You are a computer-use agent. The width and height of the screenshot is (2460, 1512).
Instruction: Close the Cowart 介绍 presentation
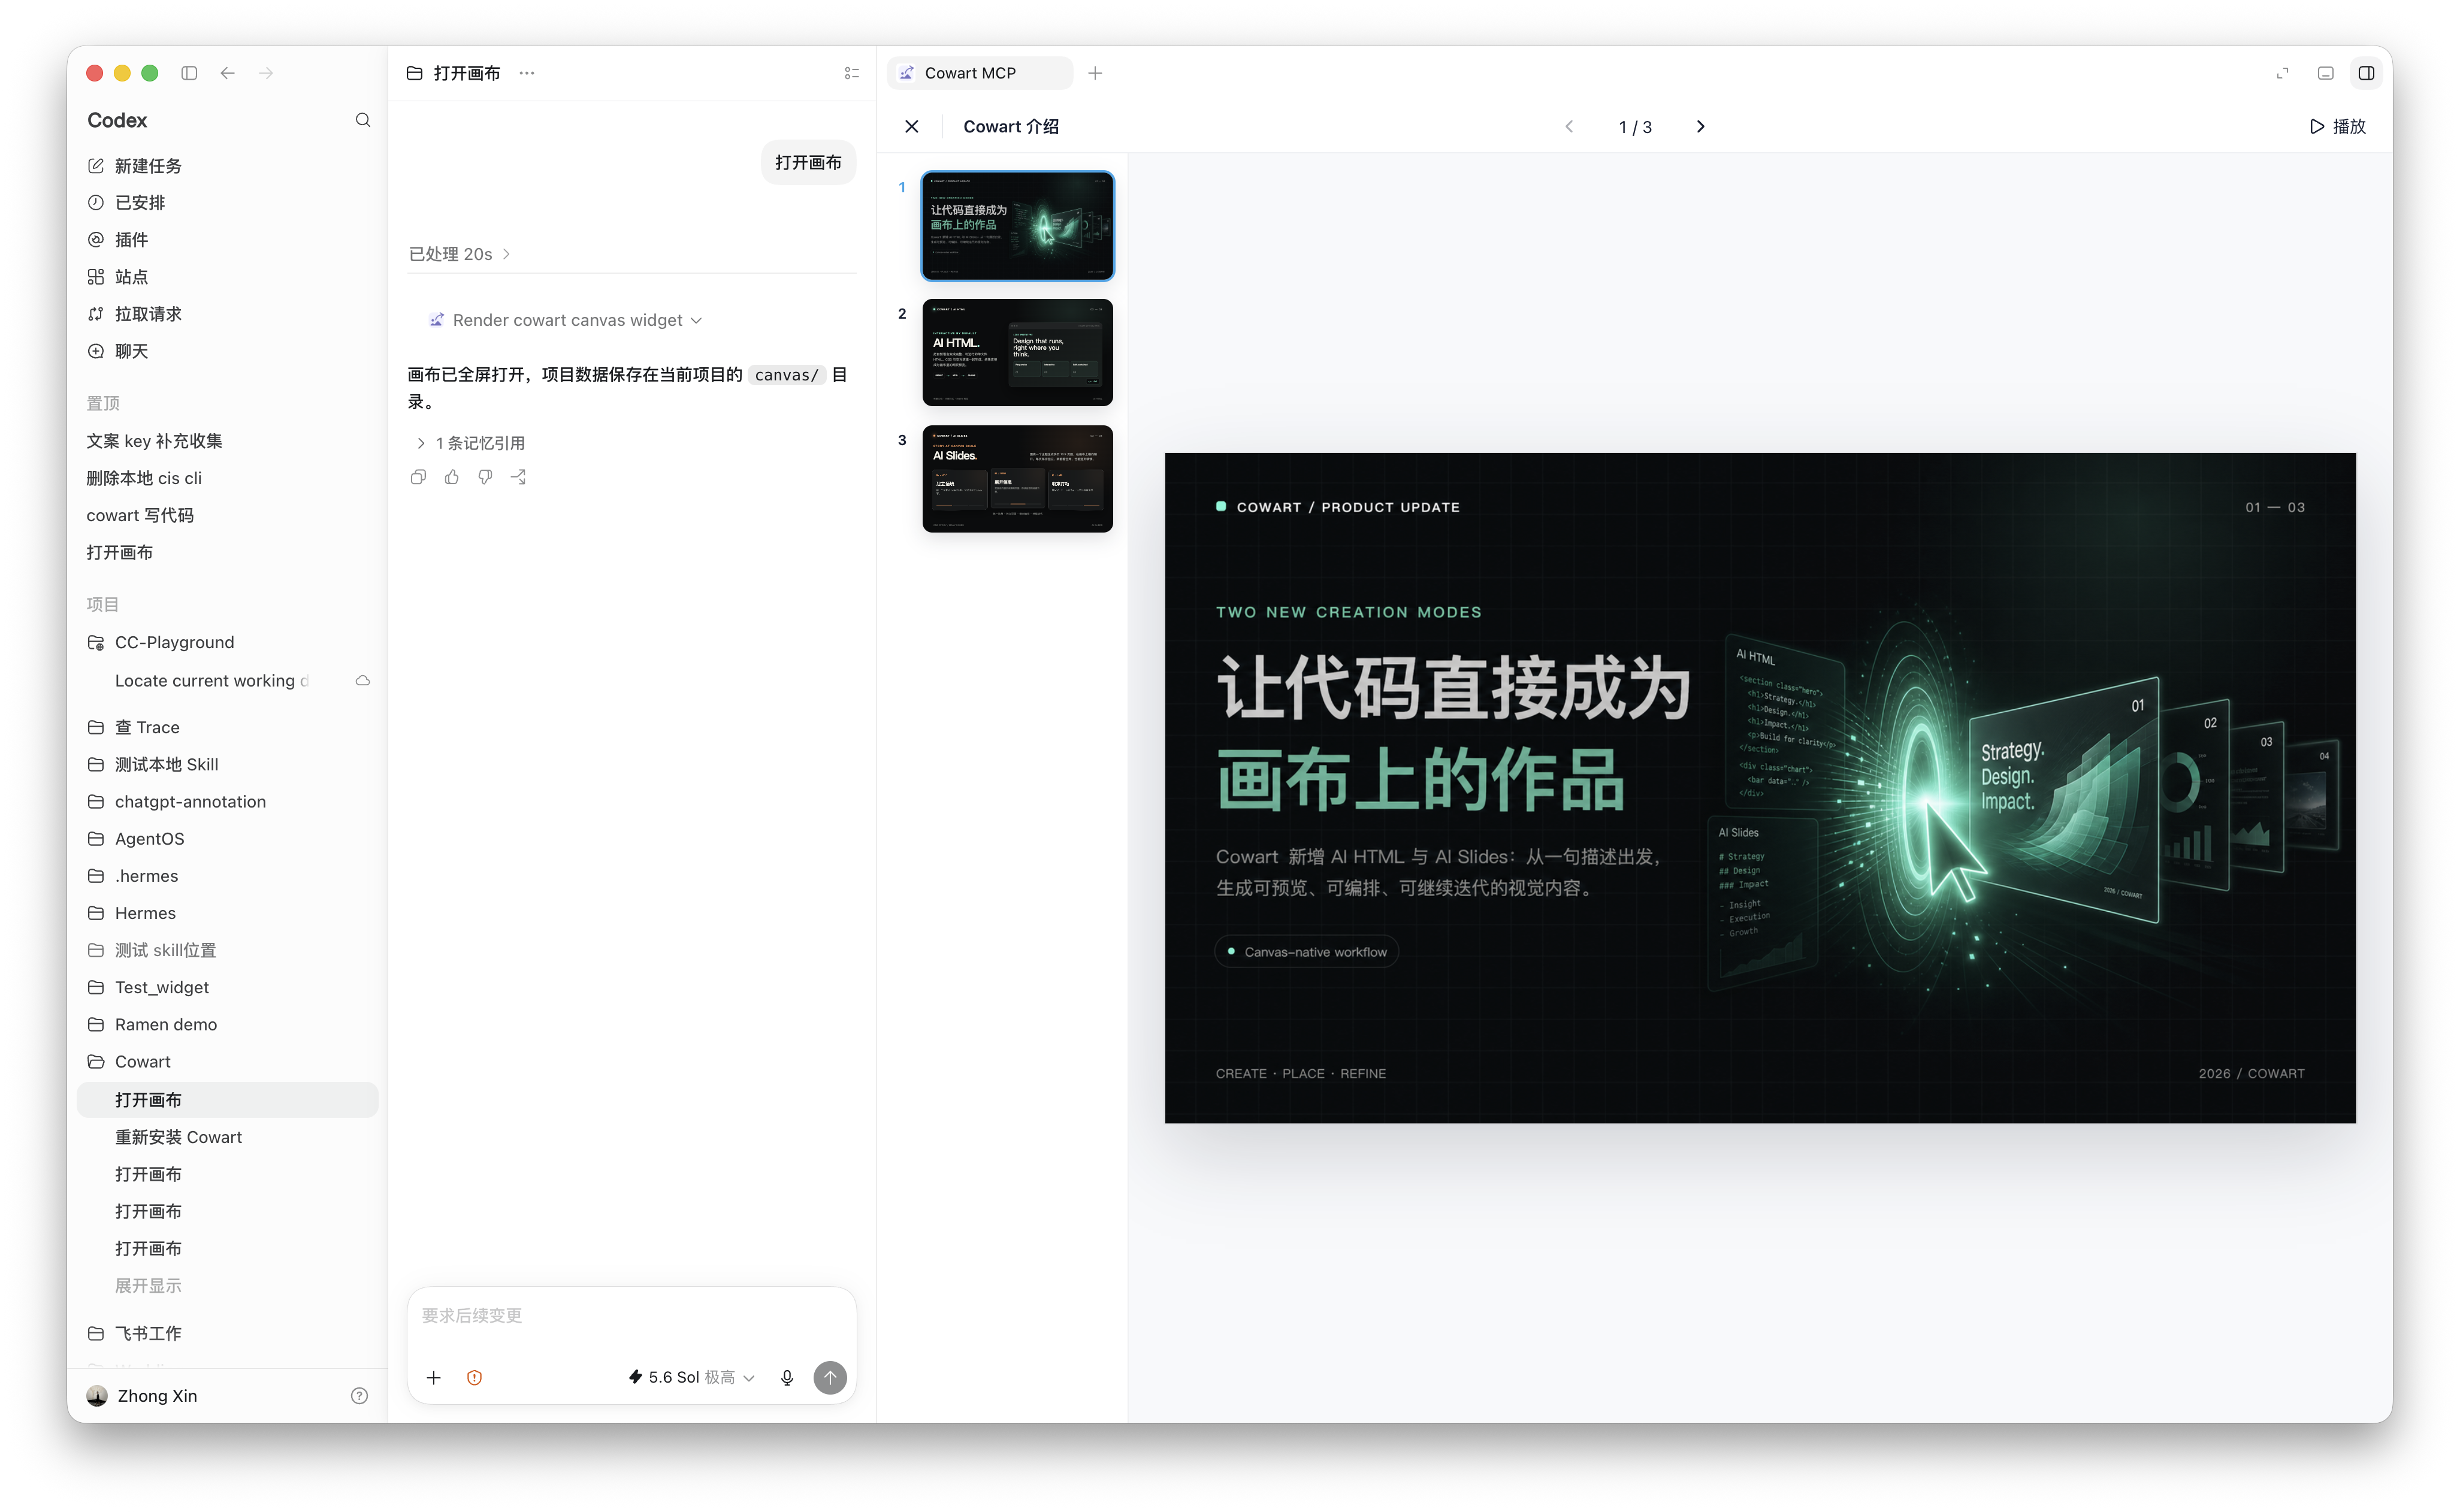pos(912,127)
